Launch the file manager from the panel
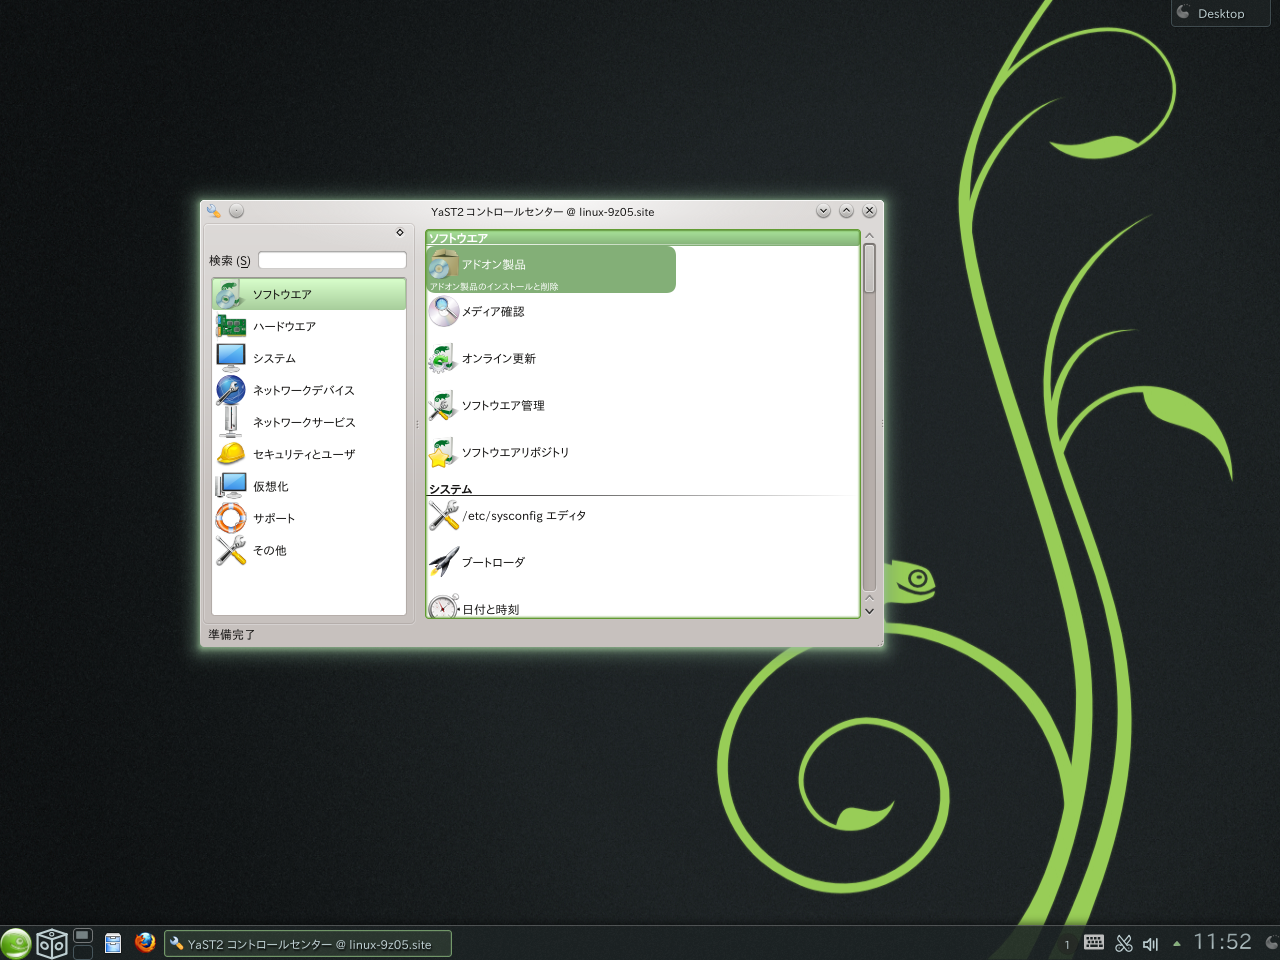 113,943
